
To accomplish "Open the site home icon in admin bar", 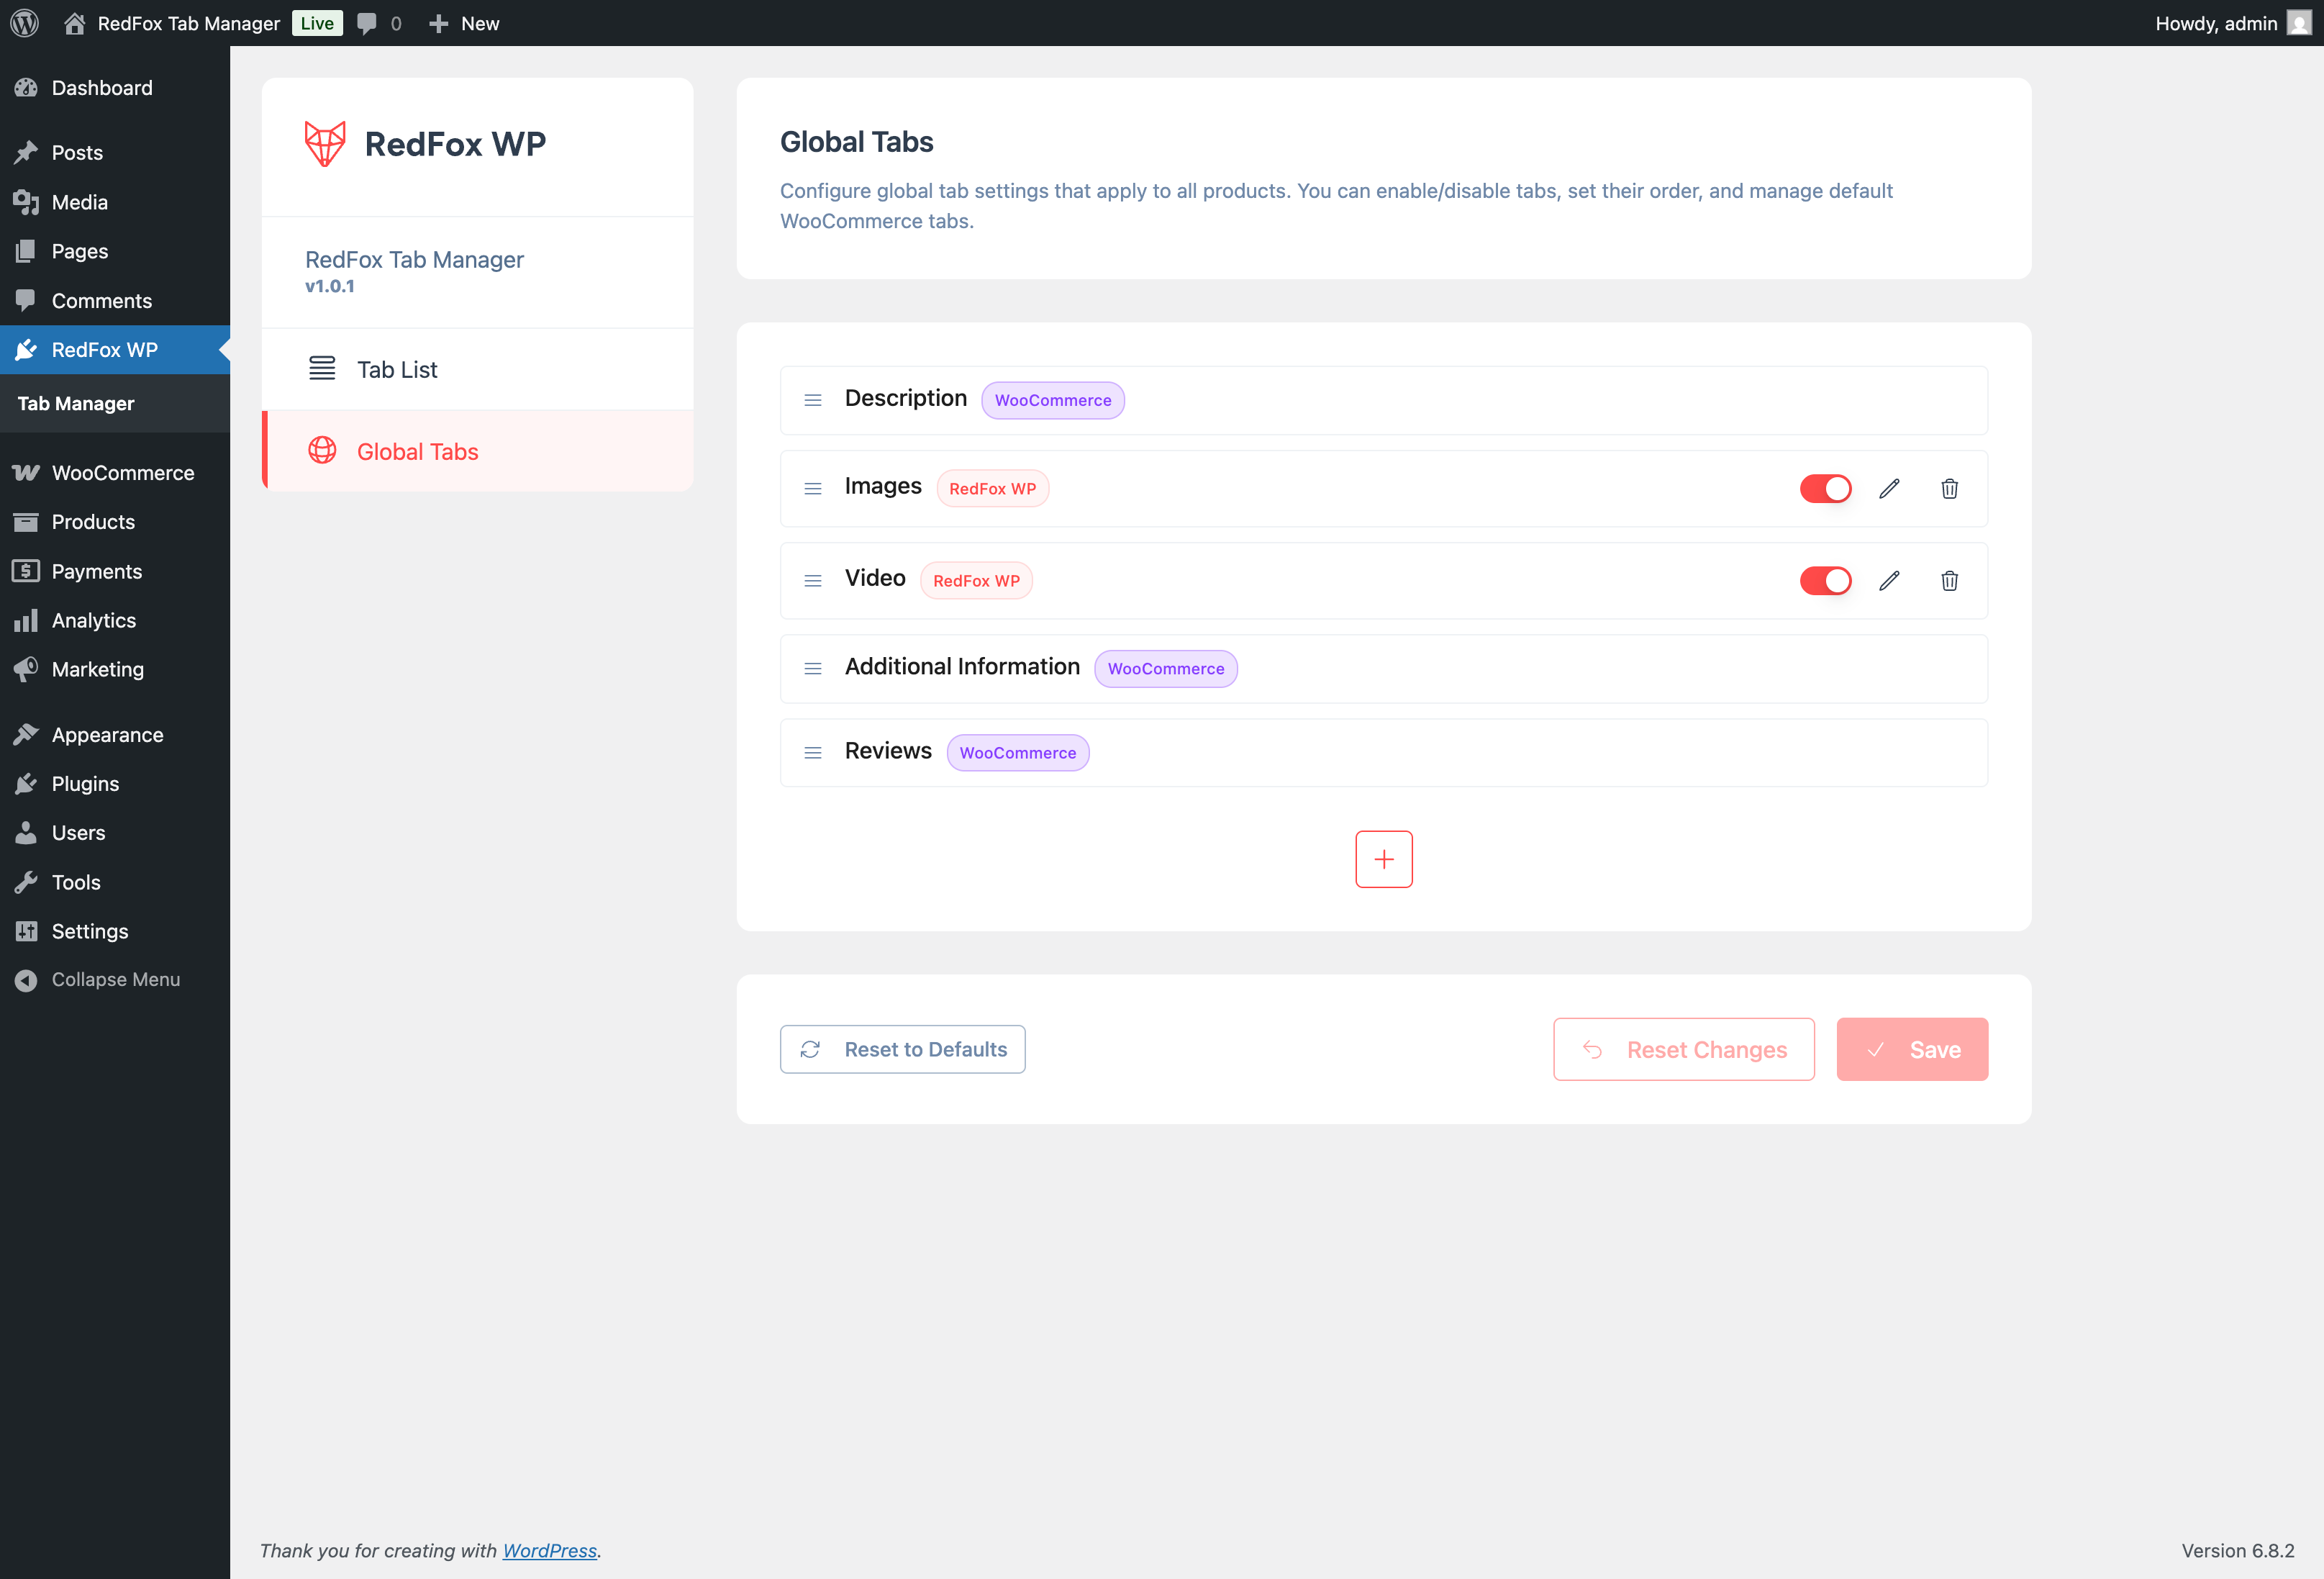I will pyautogui.click(x=74, y=23).
